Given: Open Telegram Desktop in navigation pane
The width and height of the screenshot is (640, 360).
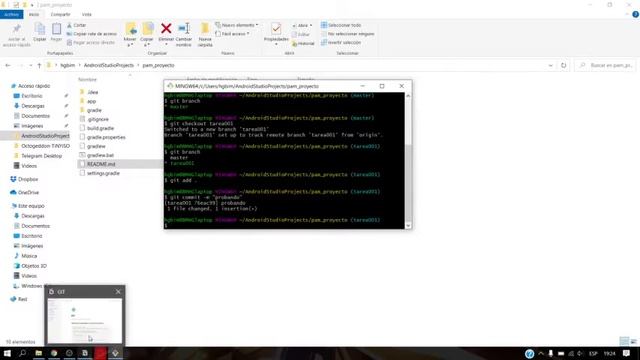Looking at the screenshot, I should [41, 156].
